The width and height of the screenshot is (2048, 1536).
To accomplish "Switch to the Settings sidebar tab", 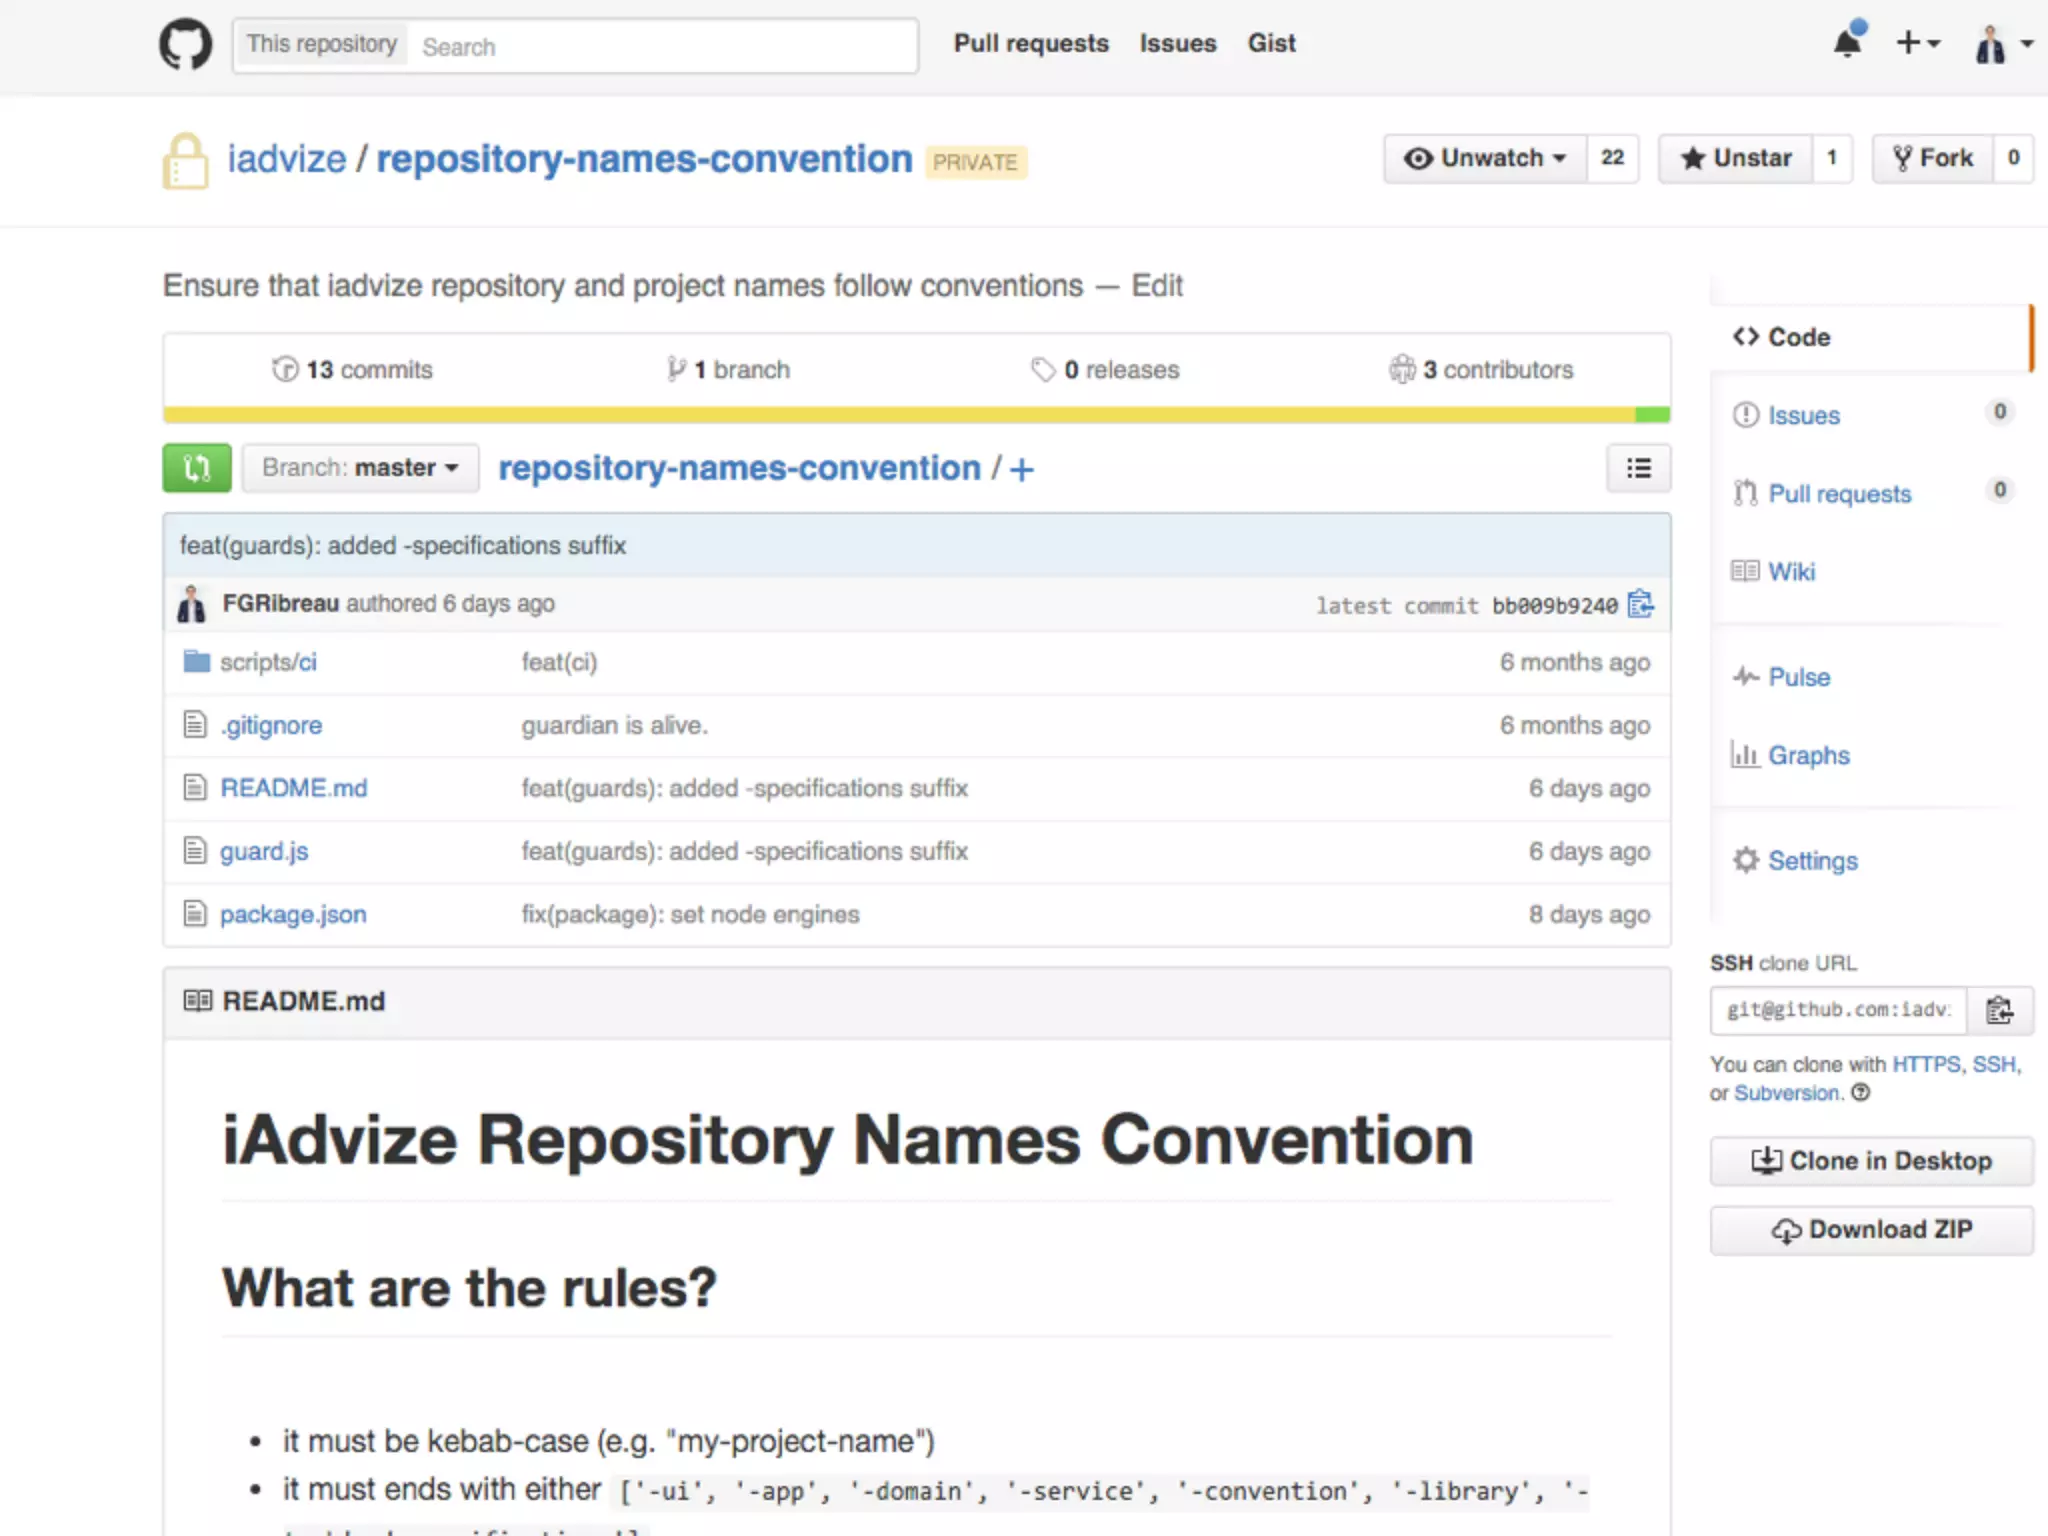I will click(x=1811, y=860).
